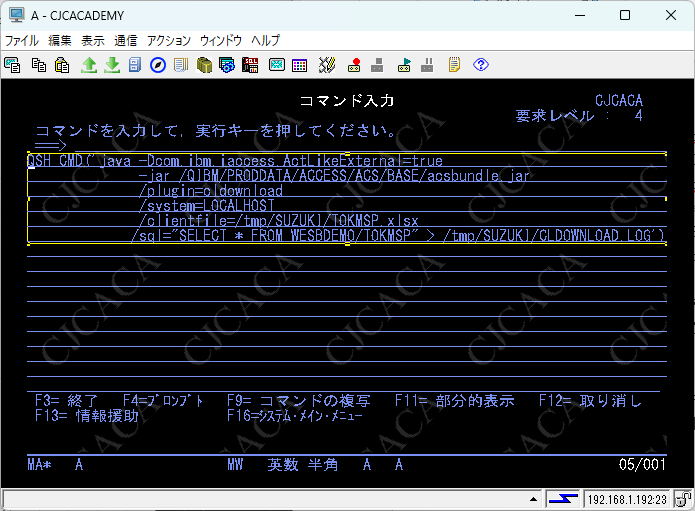695x511 pixels.
Task: Click the receive file download arrow icon
Action: click(112, 65)
